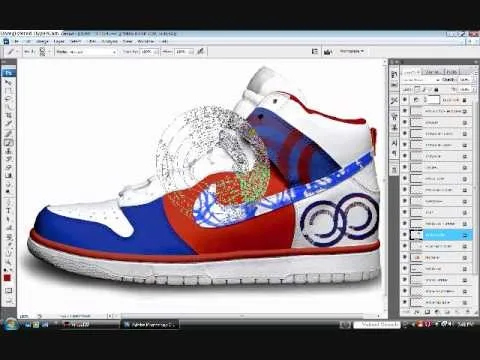This screenshot has width=480, height=360.
Task: Select the History Brush tool
Action: point(9,159)
